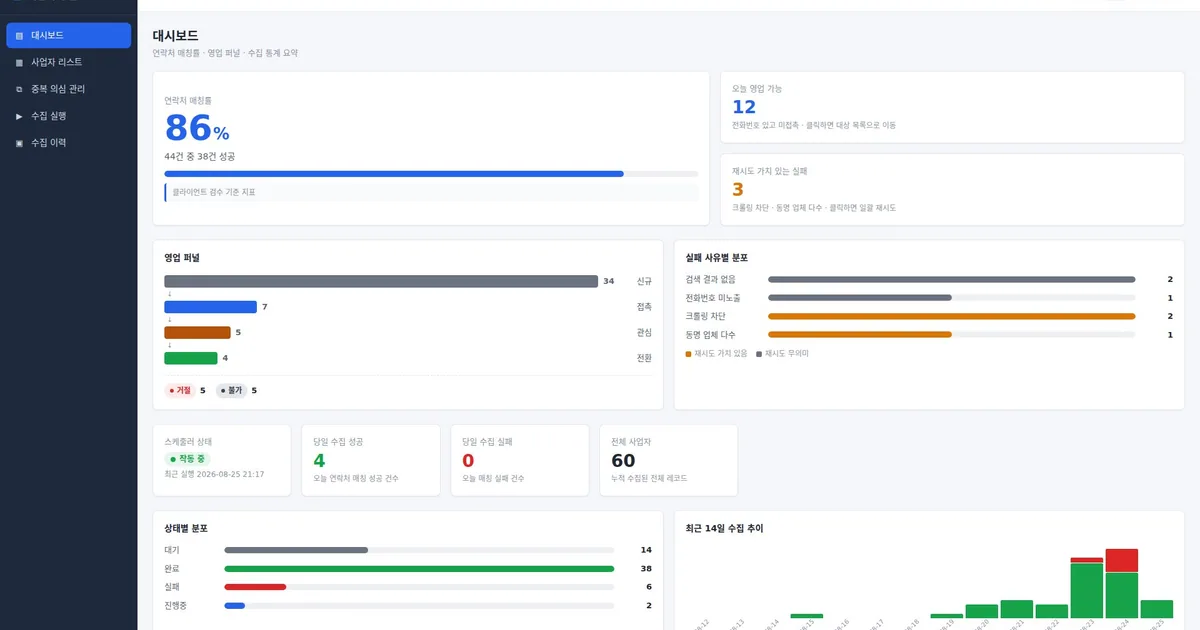The image size is (1200, 630).
Task: Click the 대시보드 sidebar icon
Action: [x=19, y=35]
